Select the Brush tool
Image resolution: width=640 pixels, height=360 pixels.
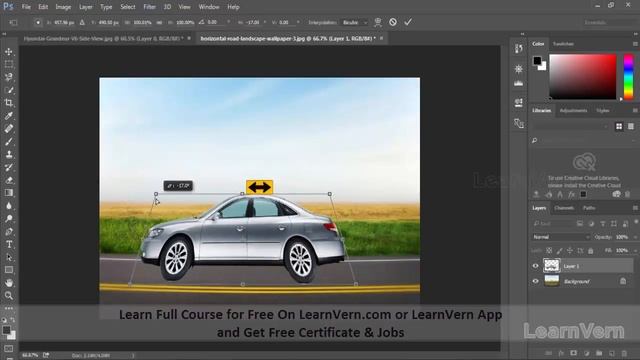click(9, 142)
